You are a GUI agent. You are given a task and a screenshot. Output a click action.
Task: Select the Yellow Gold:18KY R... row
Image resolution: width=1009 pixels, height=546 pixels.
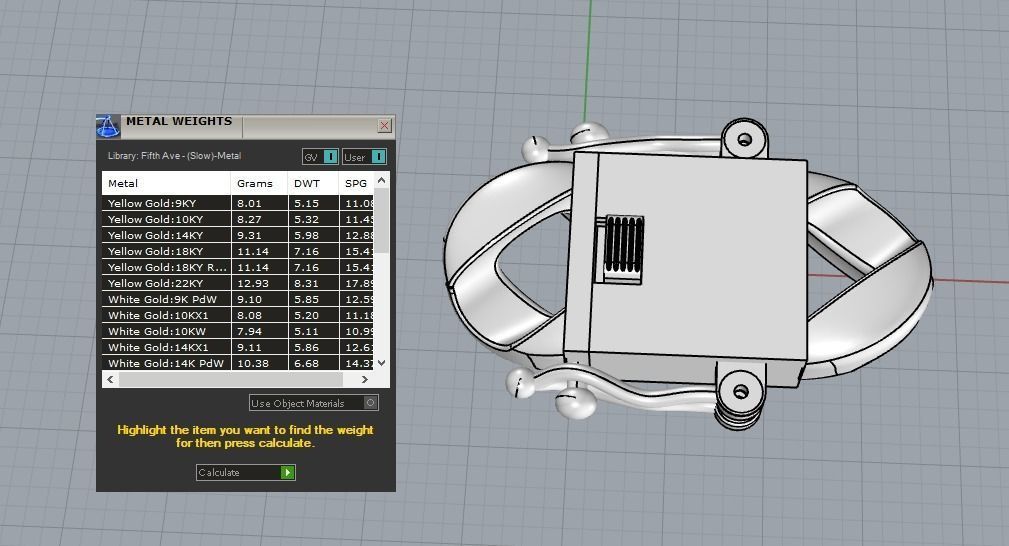tap(237, 267)
